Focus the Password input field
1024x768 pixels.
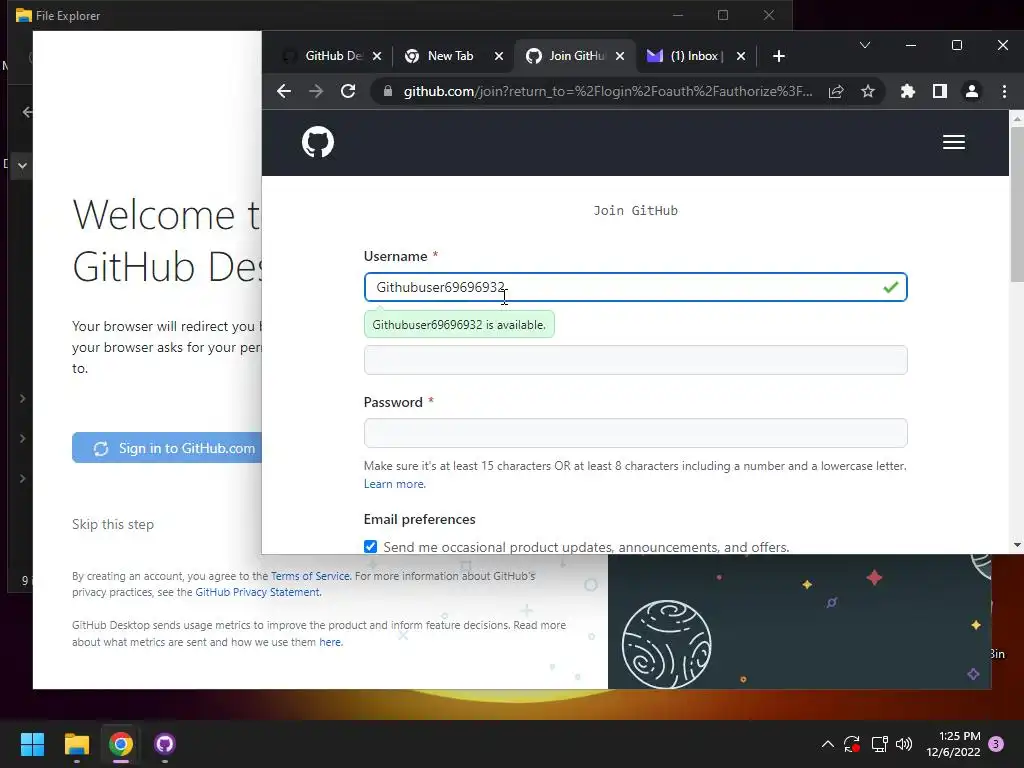pos(635,433)
